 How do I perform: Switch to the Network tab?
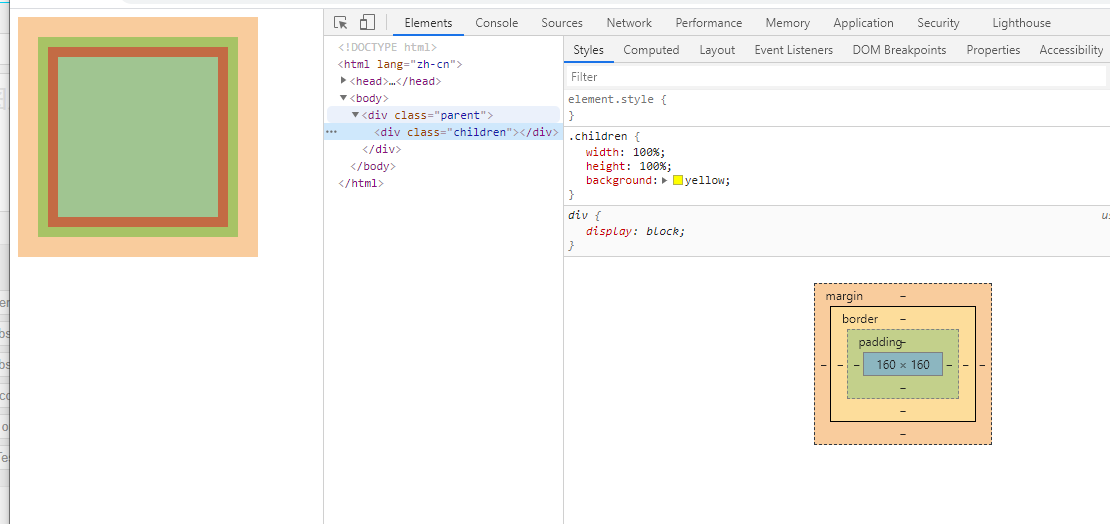629,23
